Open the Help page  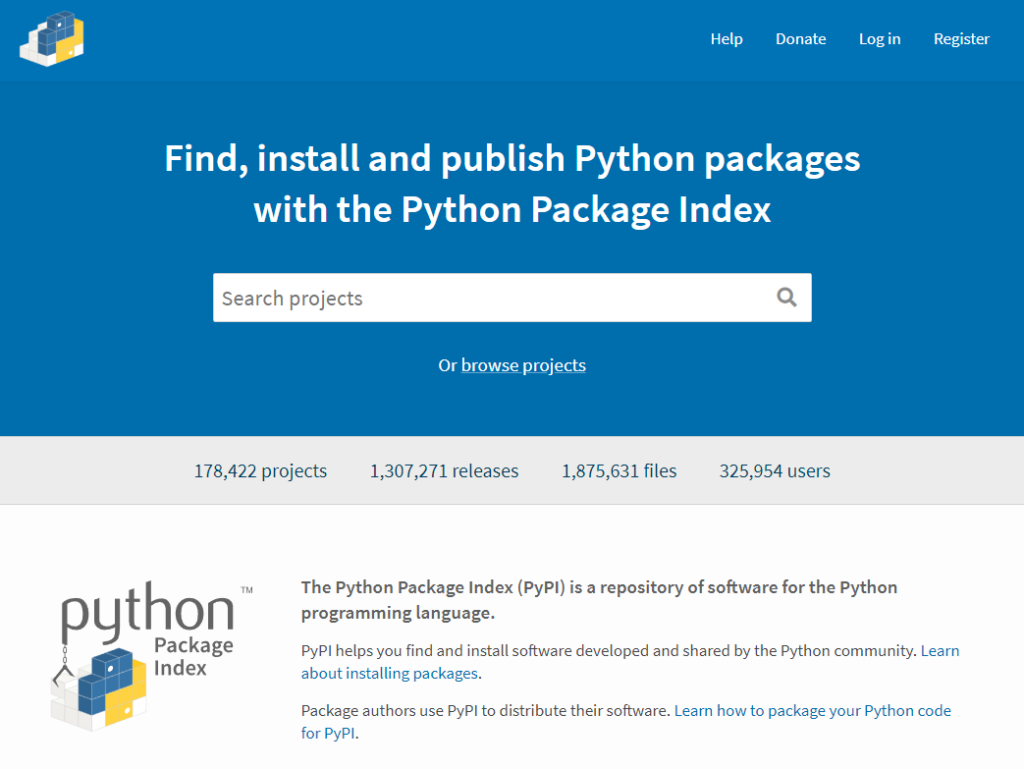tap(726, 39)
